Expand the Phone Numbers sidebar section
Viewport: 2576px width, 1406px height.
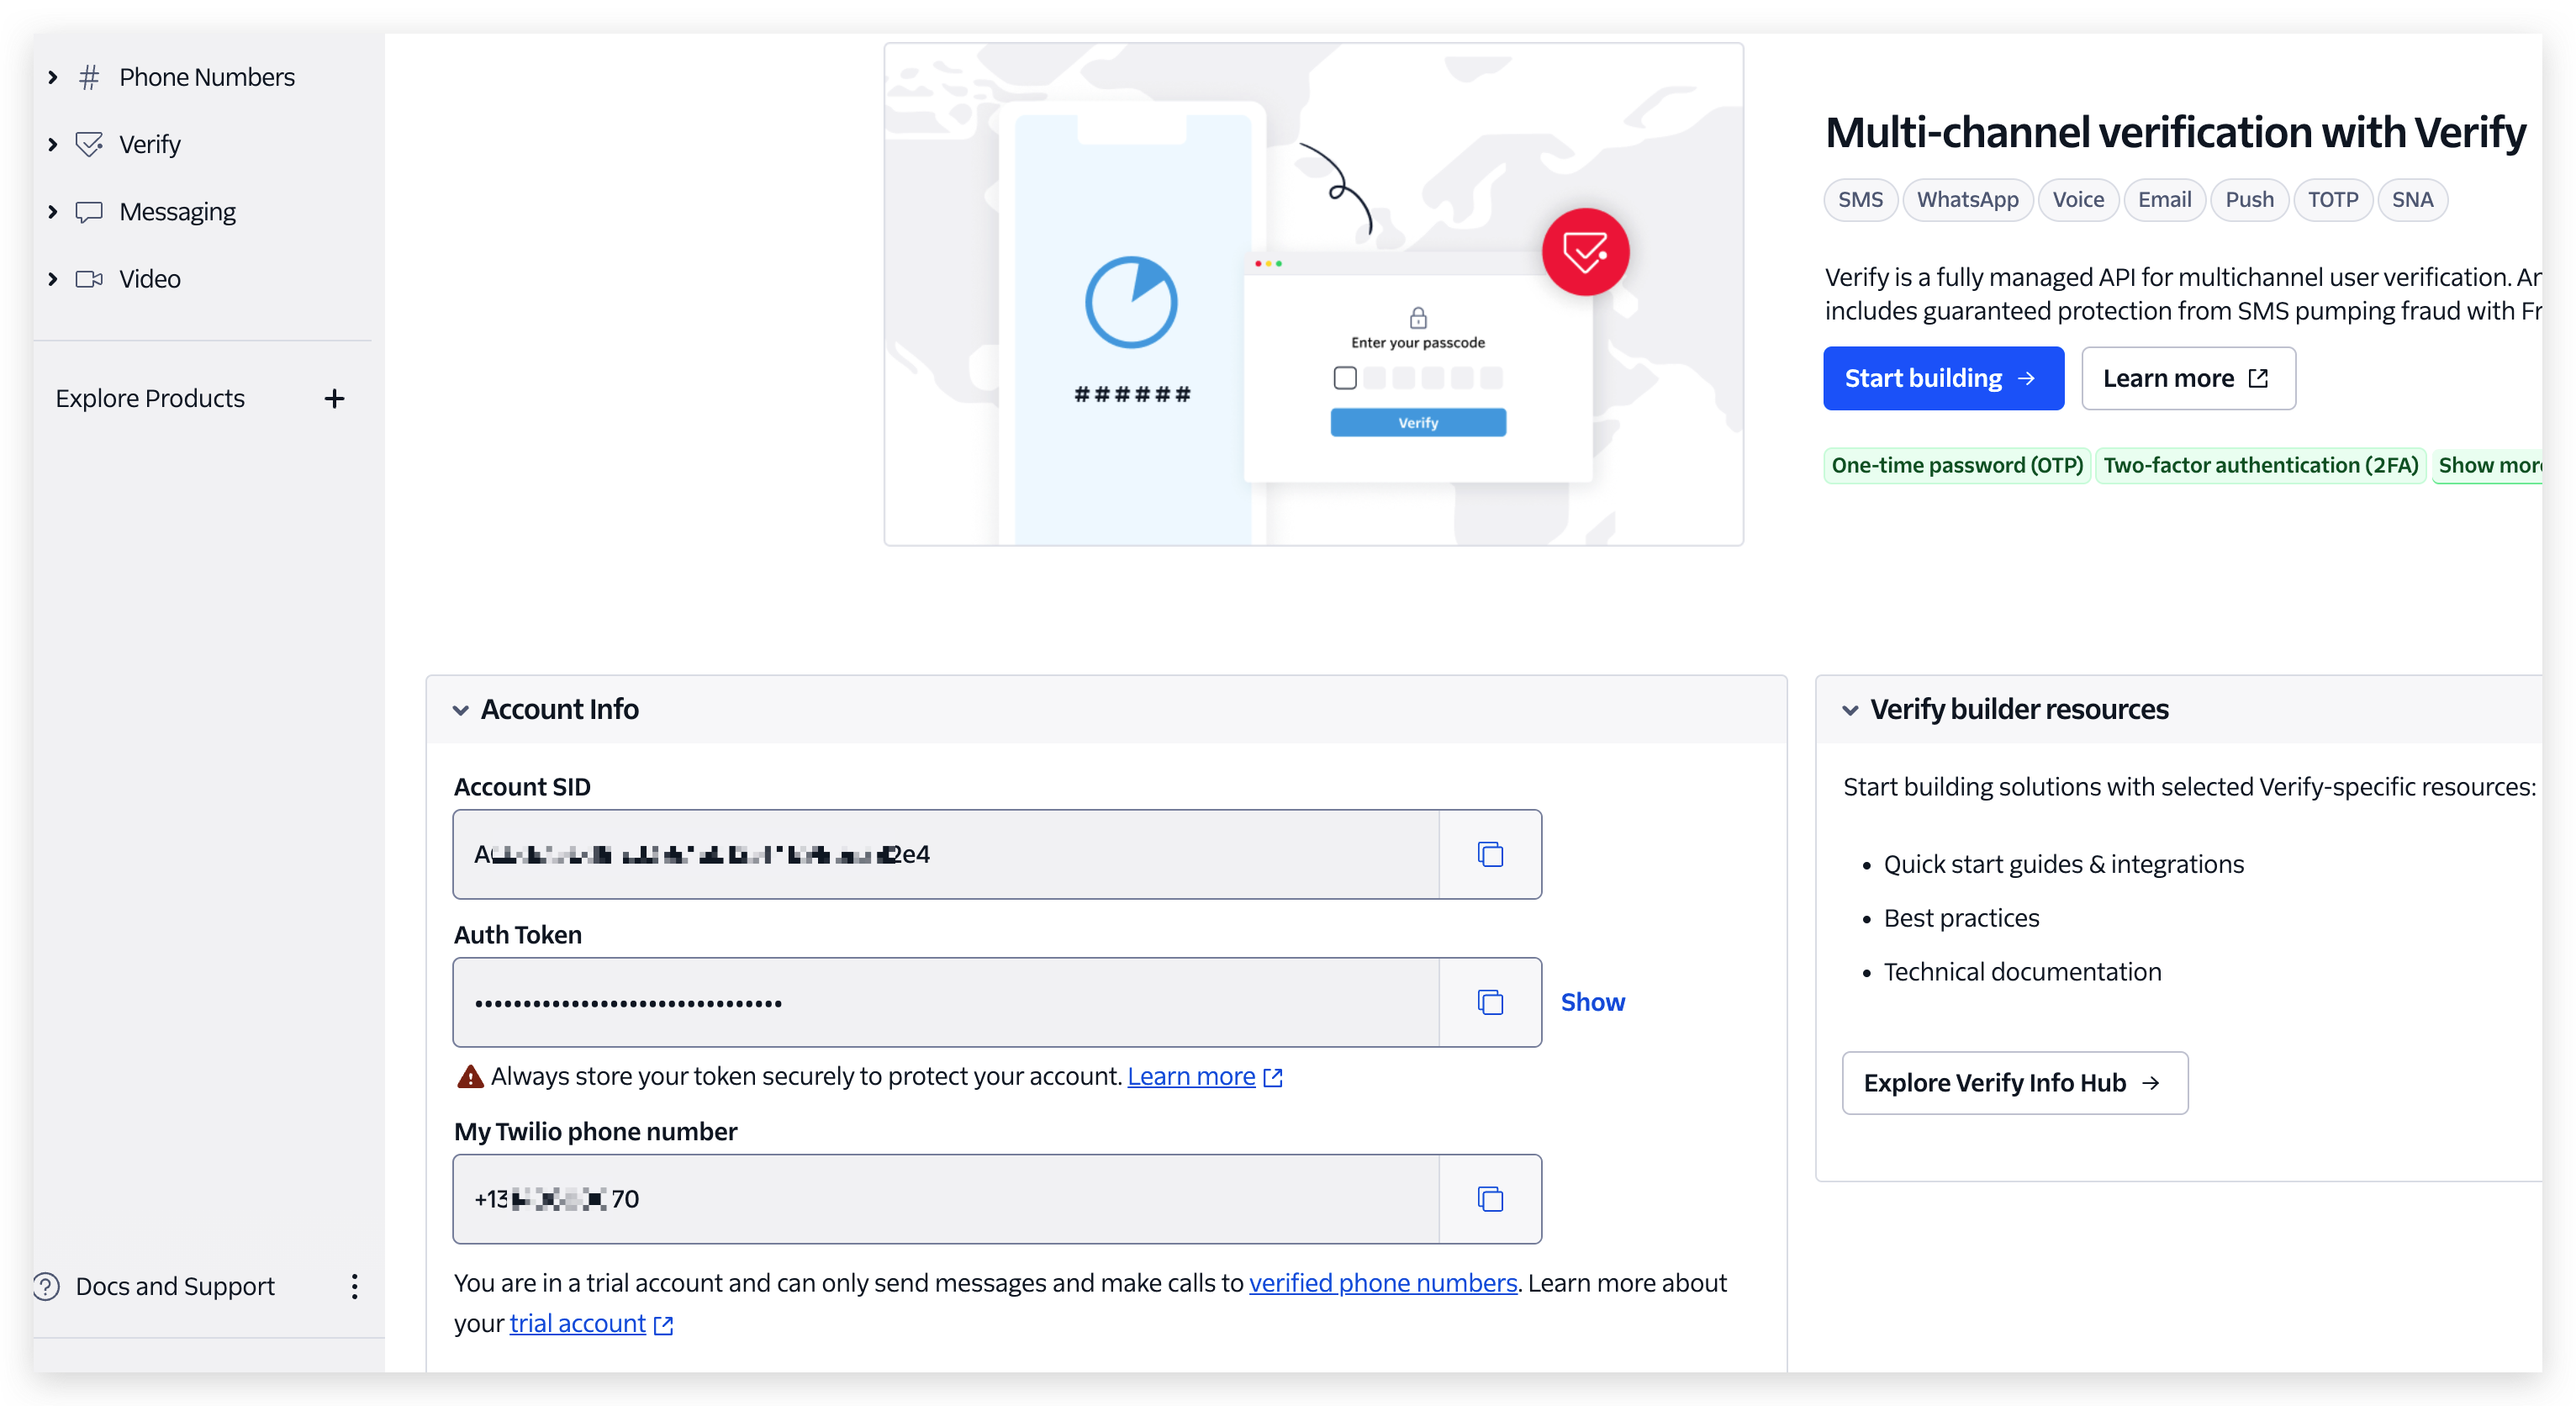tap(53, 77)
